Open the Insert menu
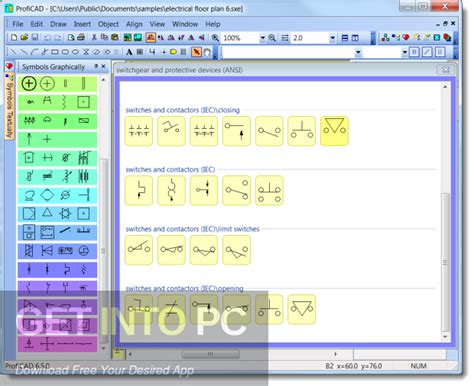Screen dimensions: 474x386 coord(82,24)
